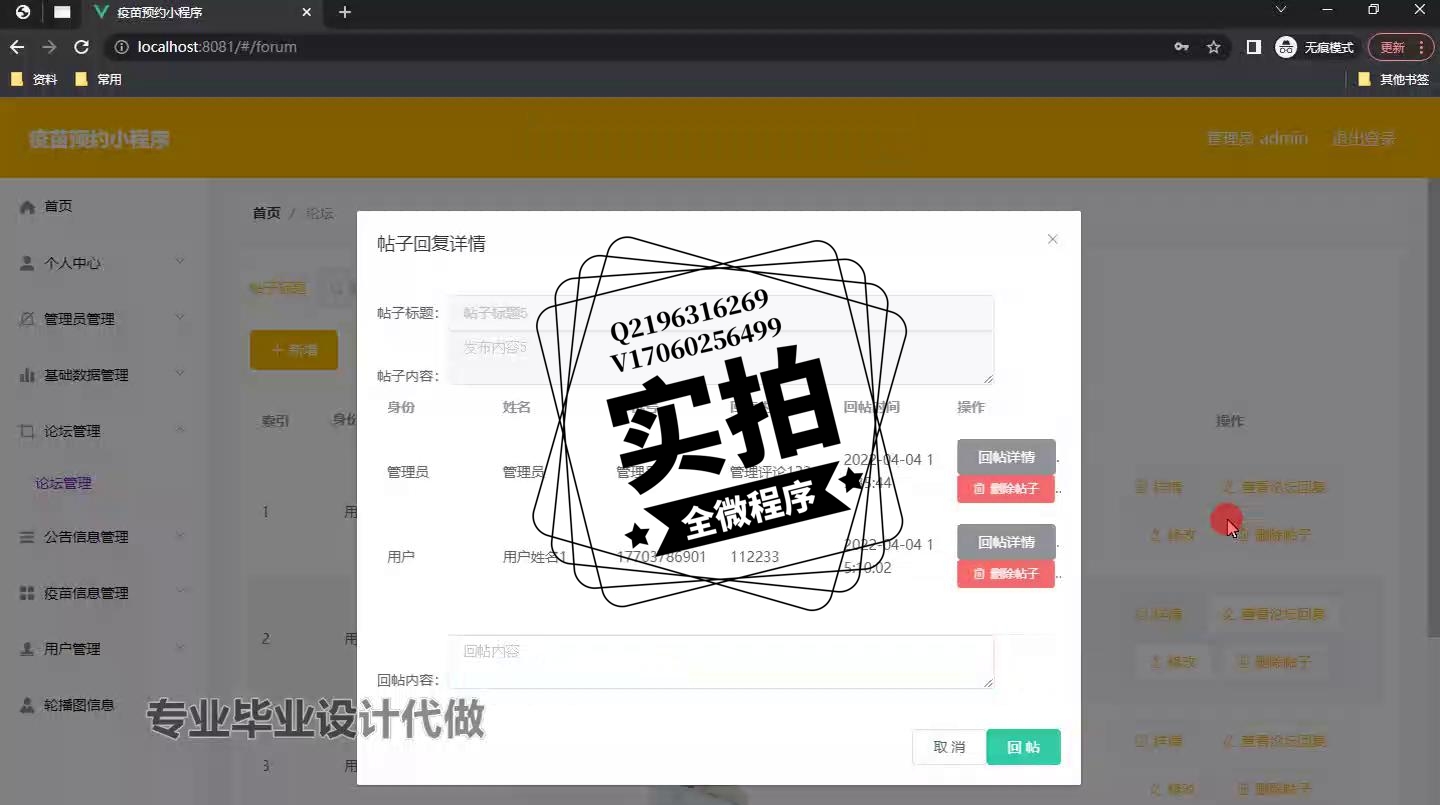Submit the reply with green 回帖 button
This screenshot has height=805, width=1440.
click(x=1023, y=747)
